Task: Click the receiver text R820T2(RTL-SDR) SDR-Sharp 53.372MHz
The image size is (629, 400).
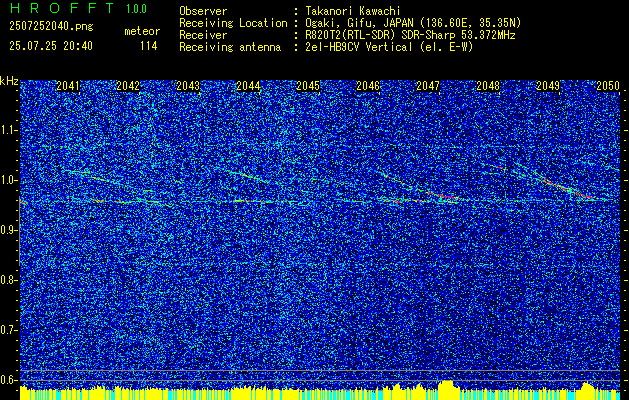Action: coord(410,35)
